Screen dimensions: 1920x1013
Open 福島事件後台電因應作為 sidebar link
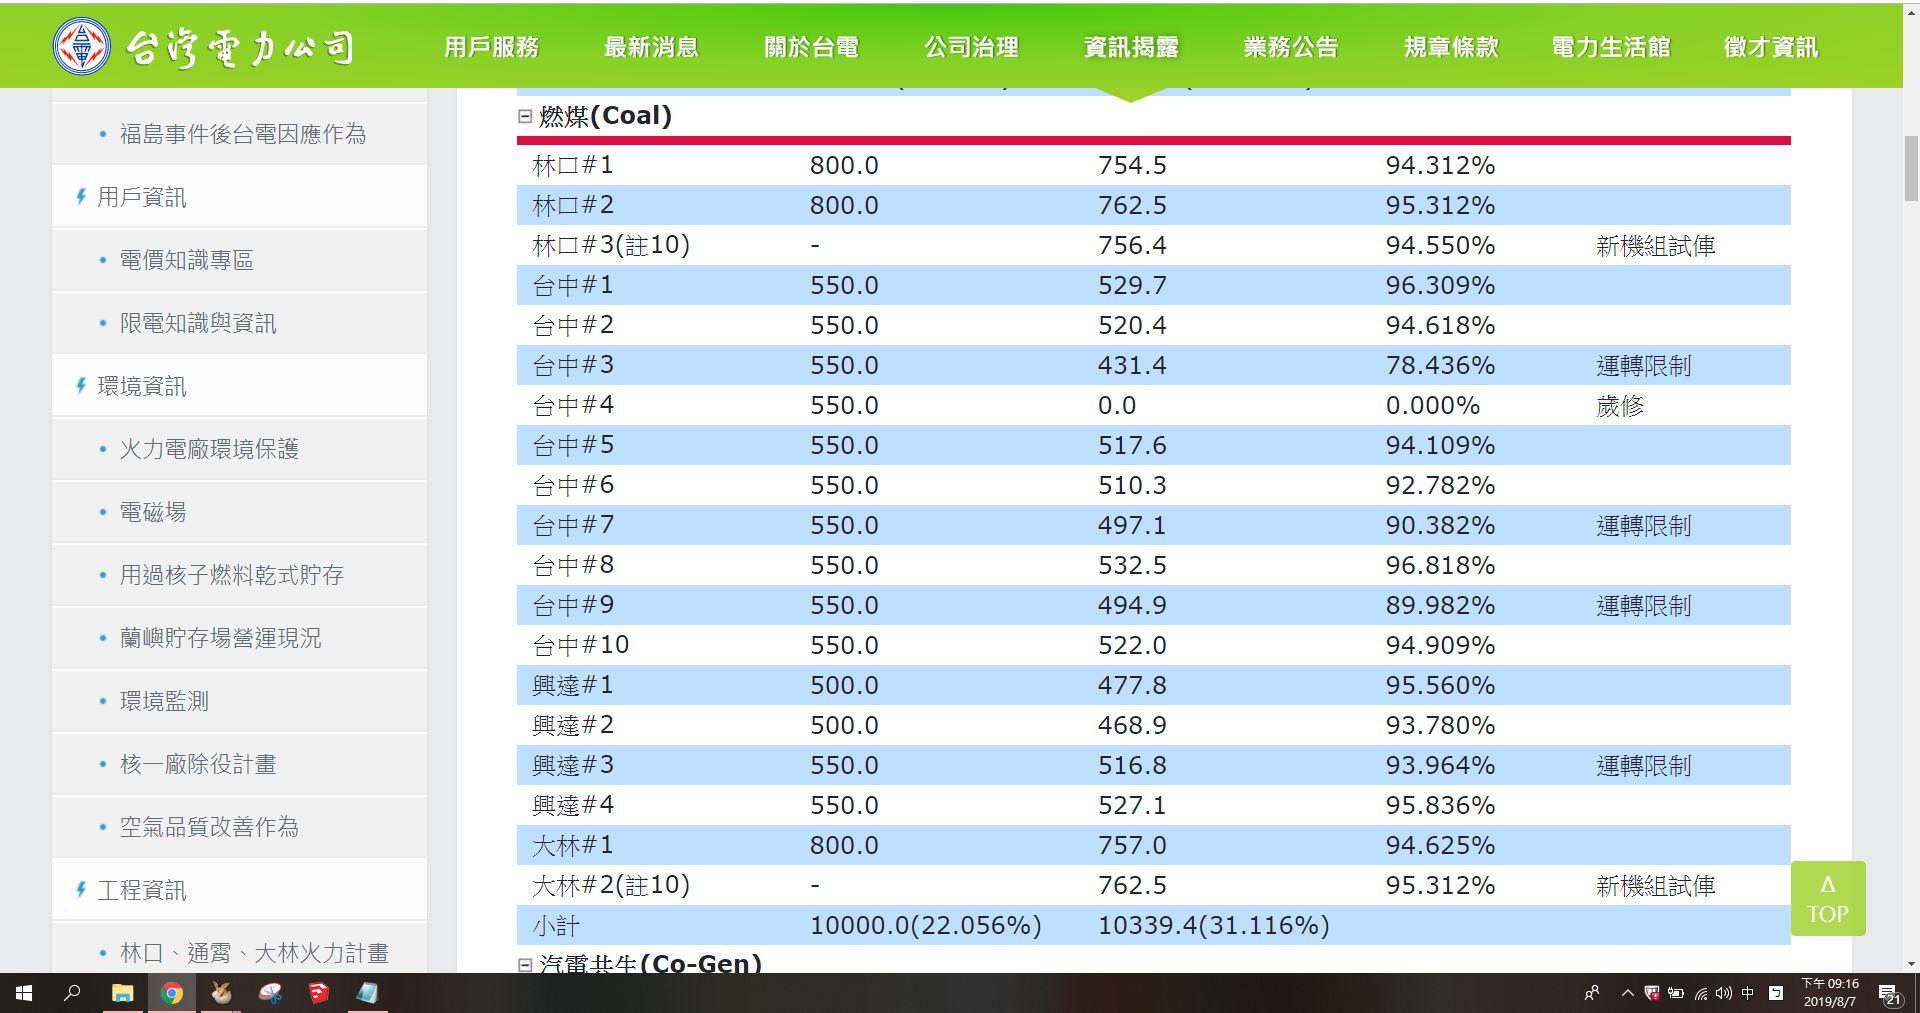click(243, 134)
